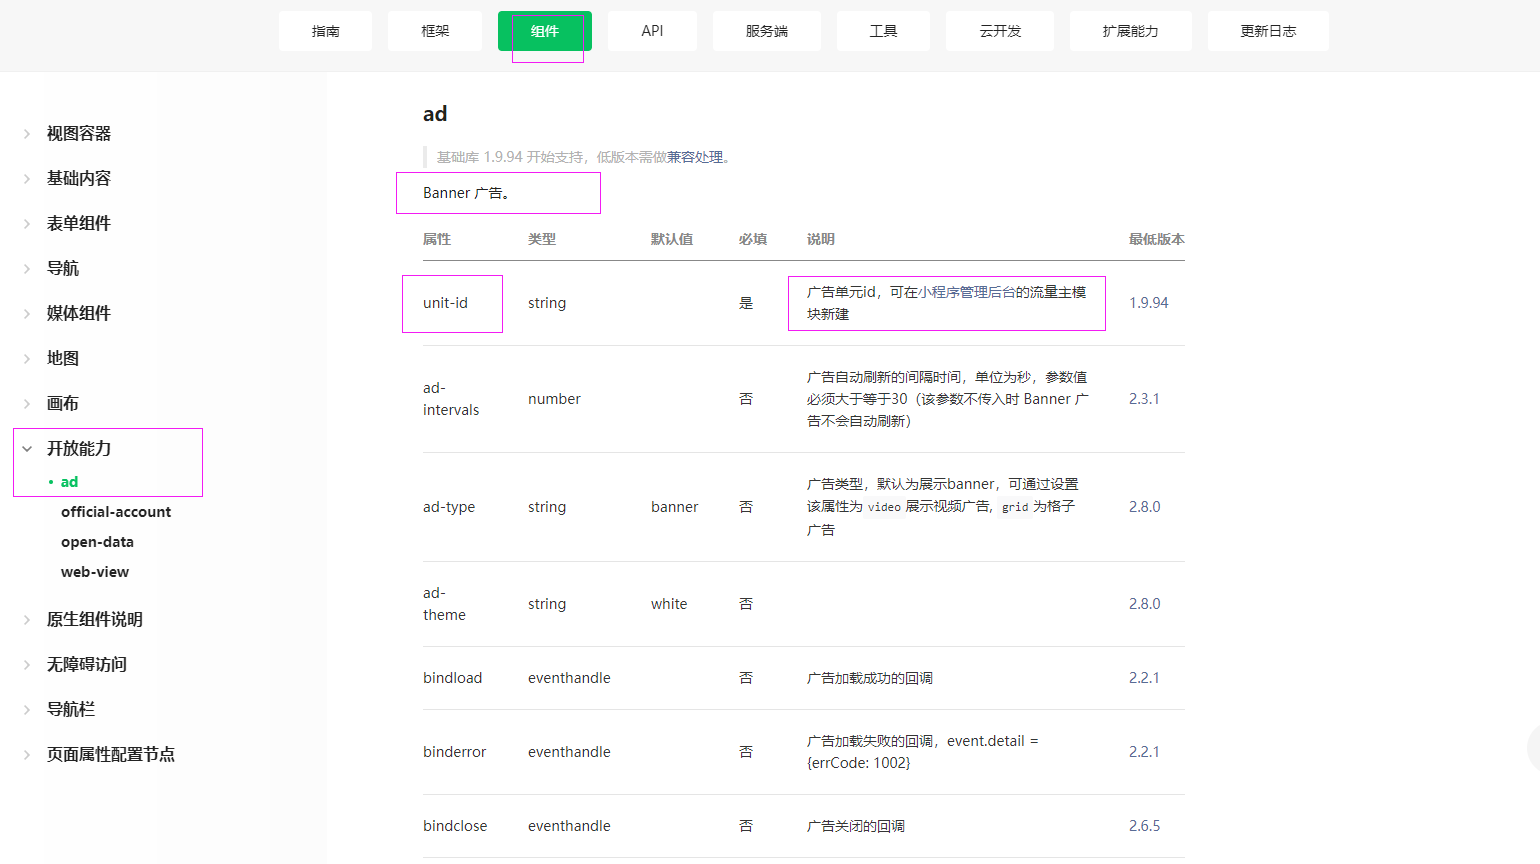Click the 兼容处理 link

coord(694,157)
